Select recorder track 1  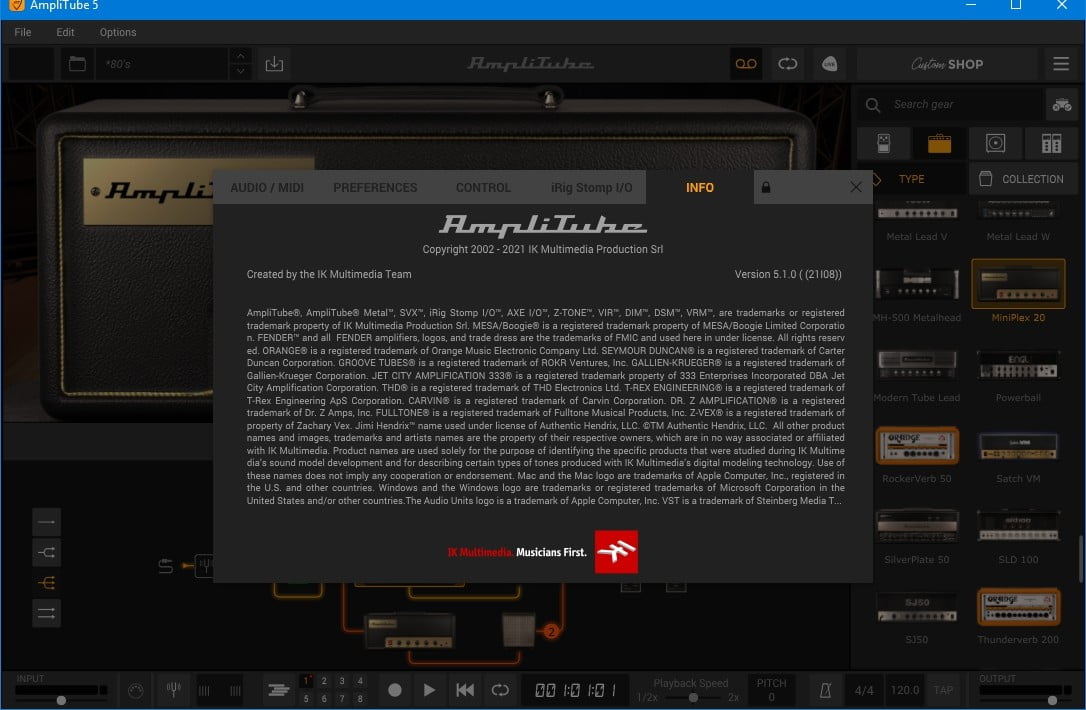pyautogui.click(x=306, y=681)
